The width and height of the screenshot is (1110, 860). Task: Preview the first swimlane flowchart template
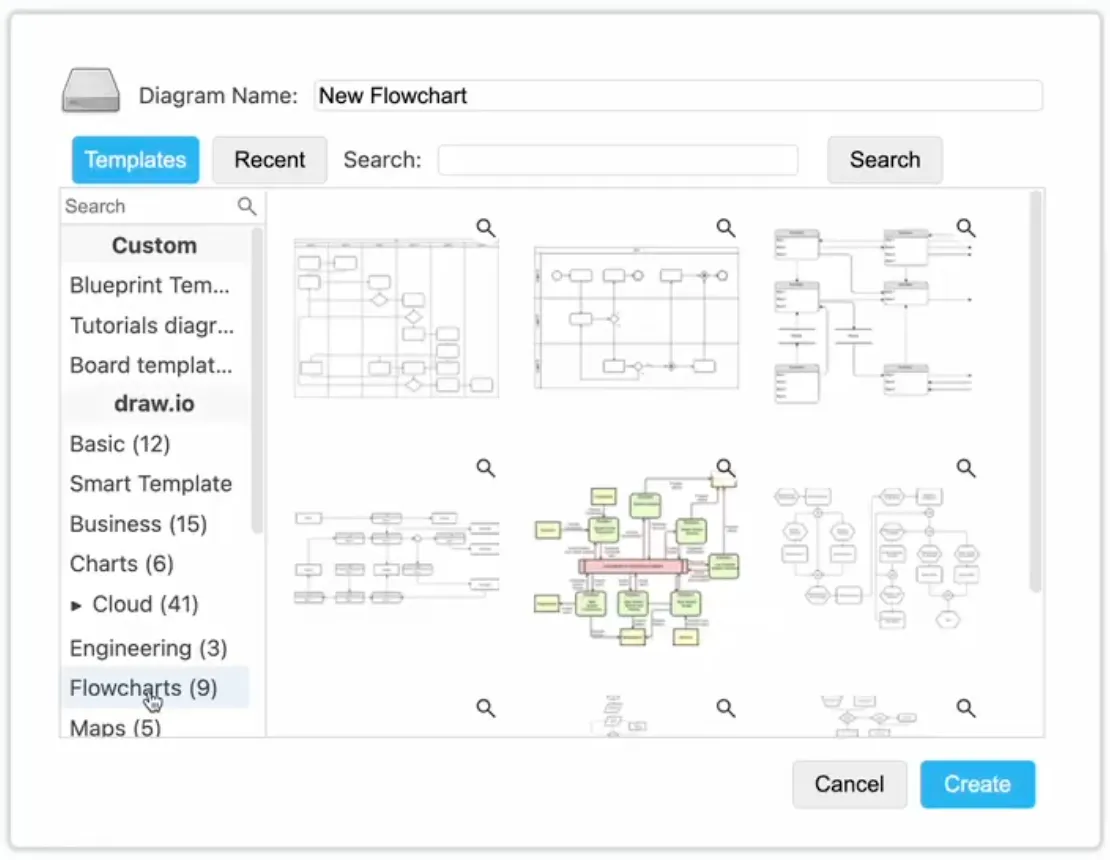486,228
